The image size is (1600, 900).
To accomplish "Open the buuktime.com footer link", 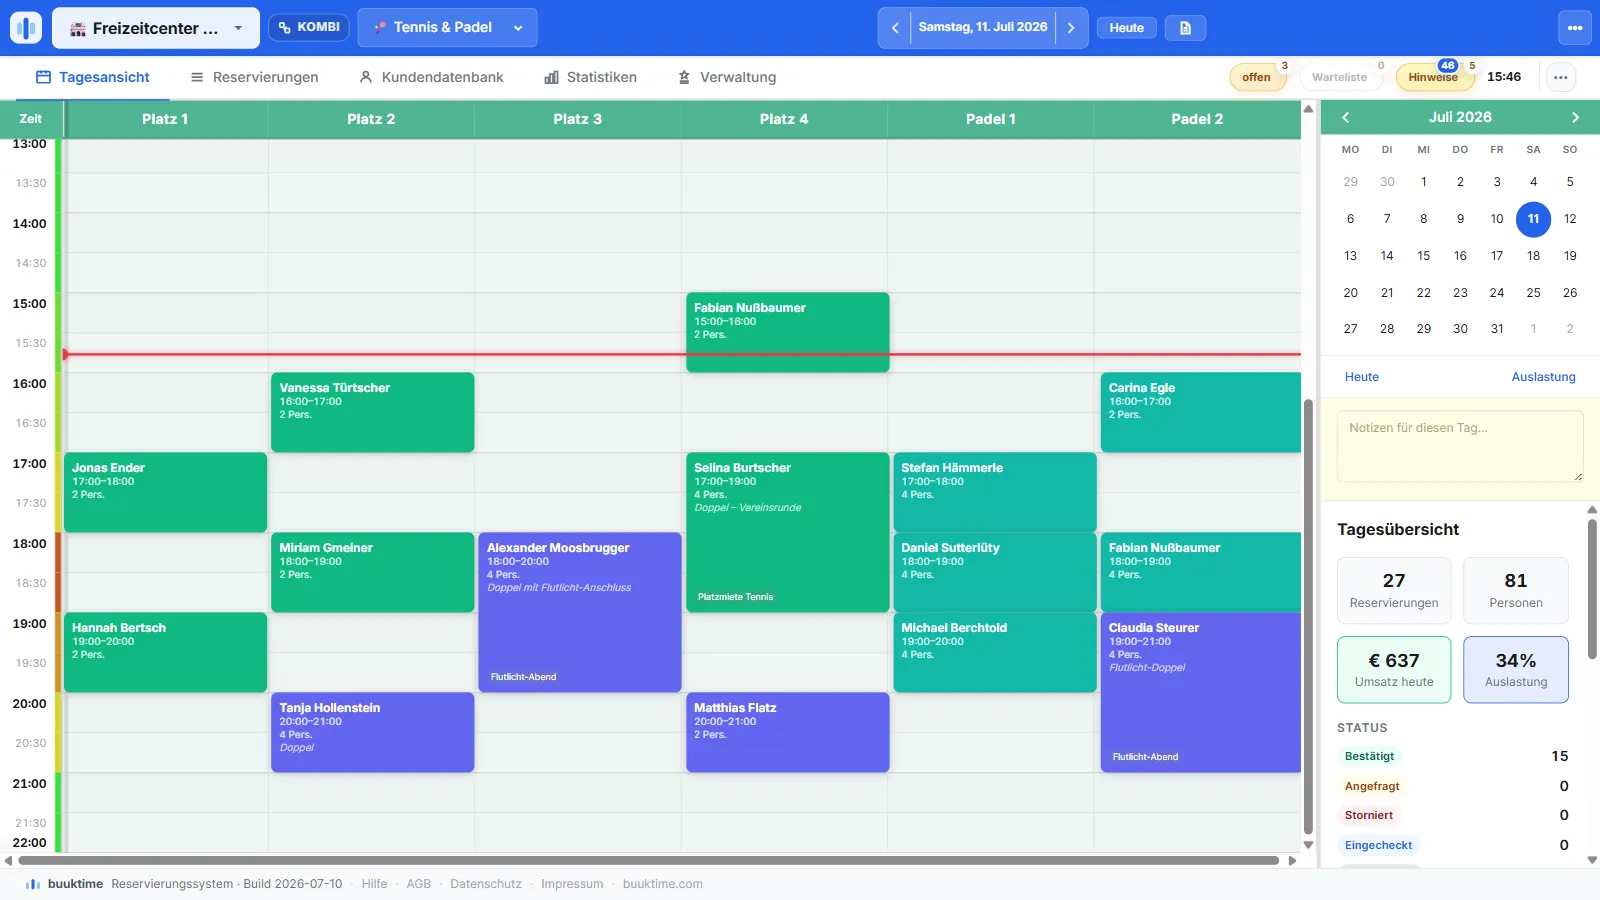I will tap(662, 884).
